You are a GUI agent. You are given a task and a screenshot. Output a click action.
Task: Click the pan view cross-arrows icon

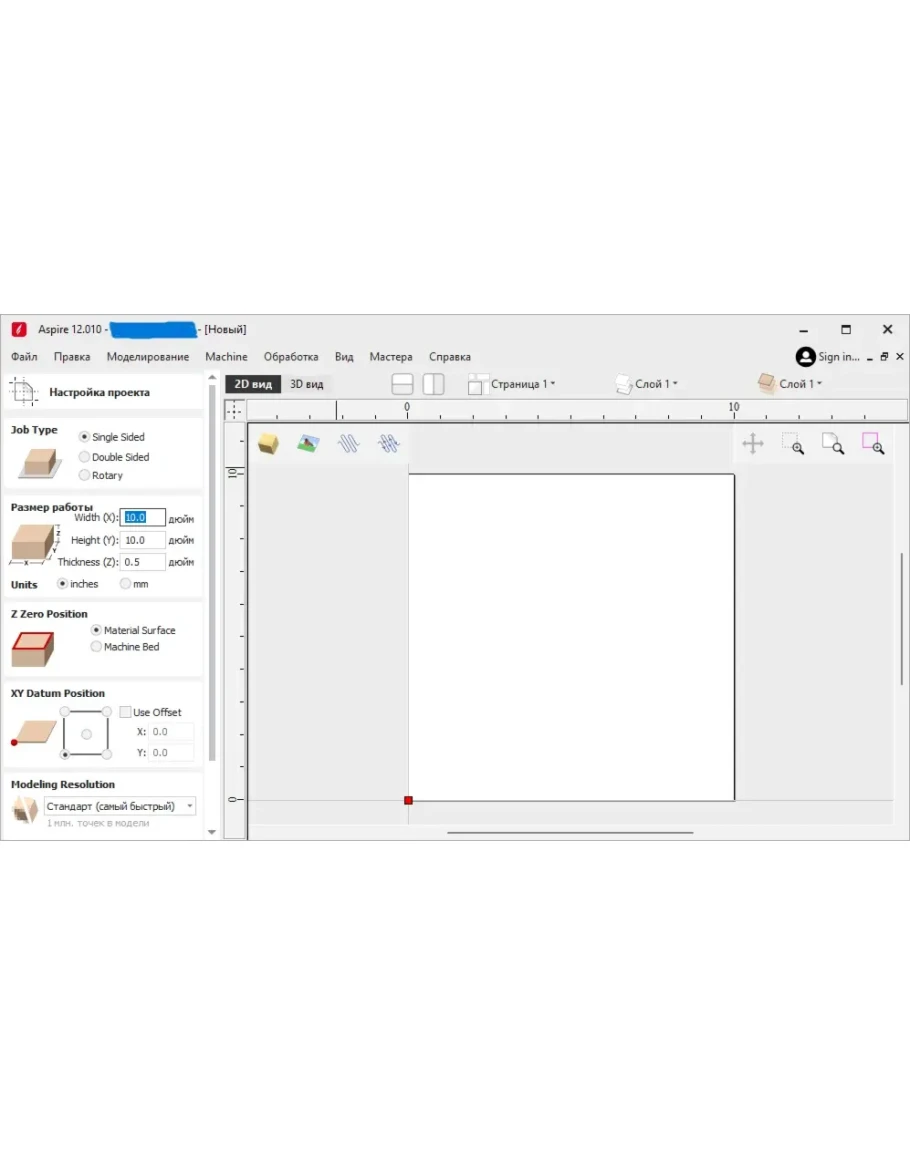click(x=753, y=444)
